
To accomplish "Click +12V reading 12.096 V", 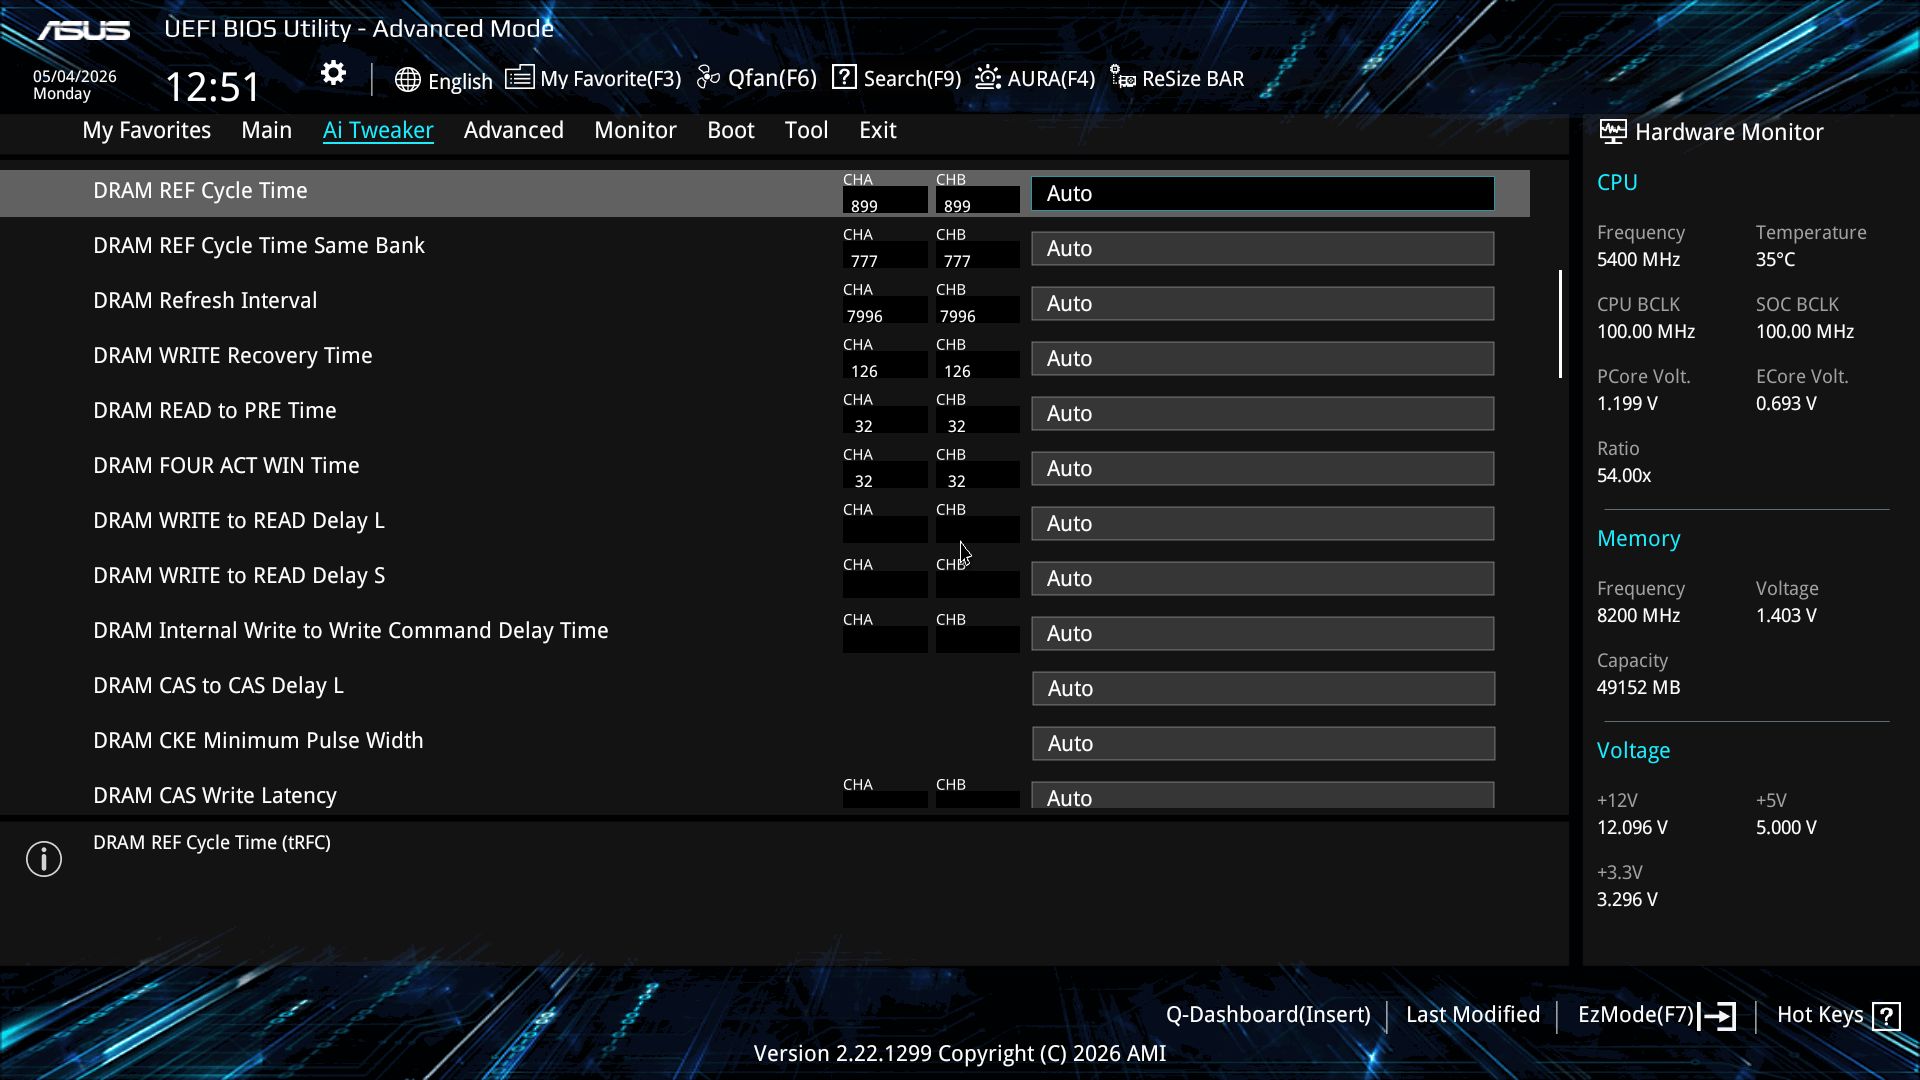I will point(1632,828).
